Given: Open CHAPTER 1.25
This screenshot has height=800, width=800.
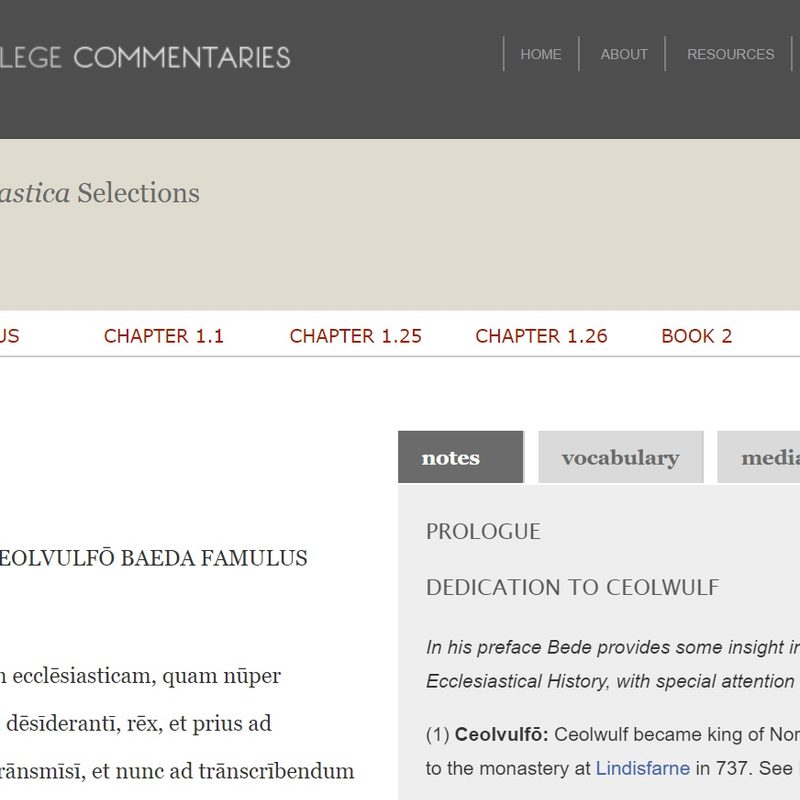Looking at the screenshot, I should click(x=356, y=336).
